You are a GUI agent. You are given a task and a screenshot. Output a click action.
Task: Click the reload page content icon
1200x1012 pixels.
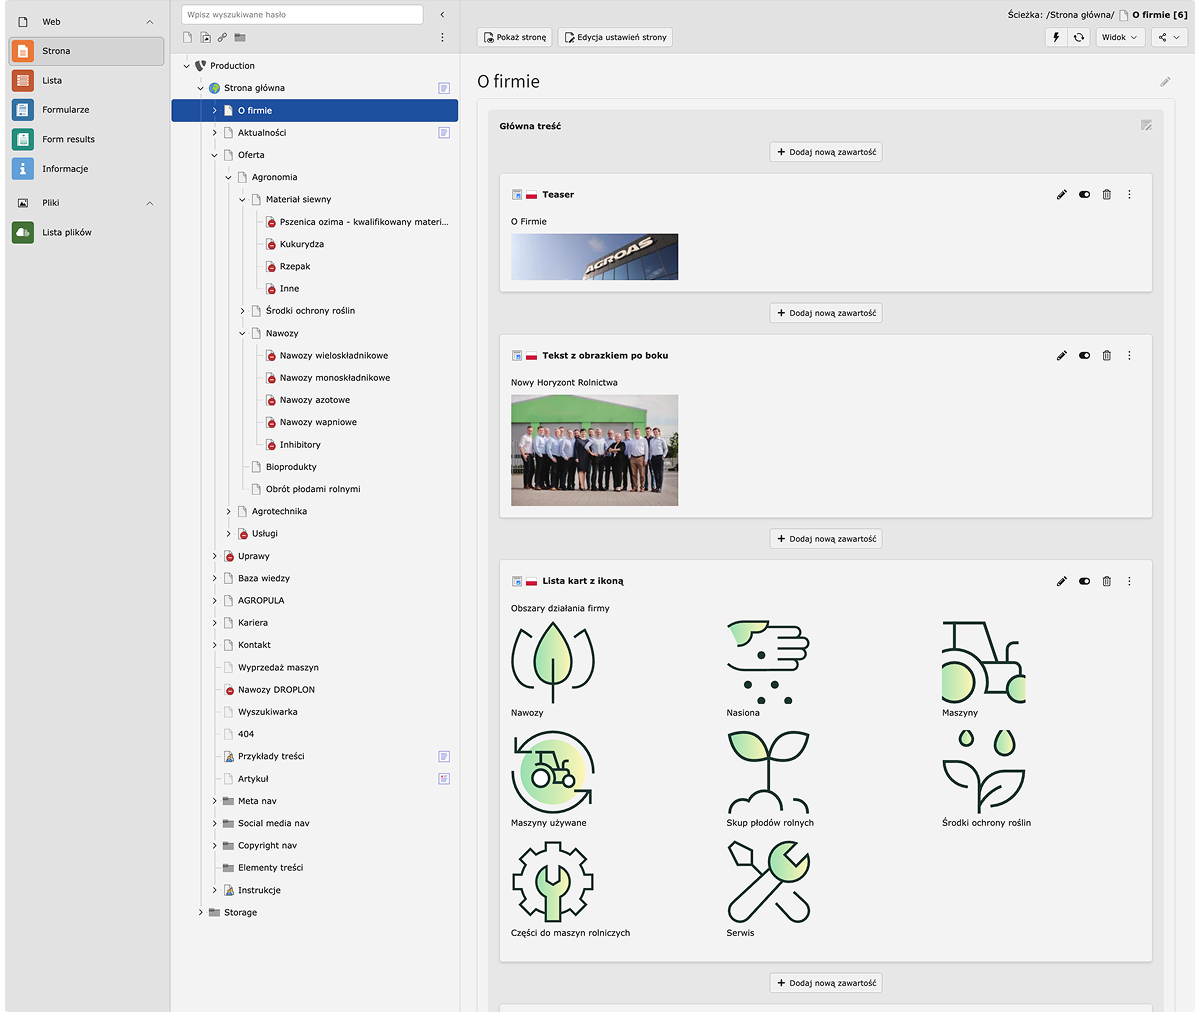(1078, 37)
